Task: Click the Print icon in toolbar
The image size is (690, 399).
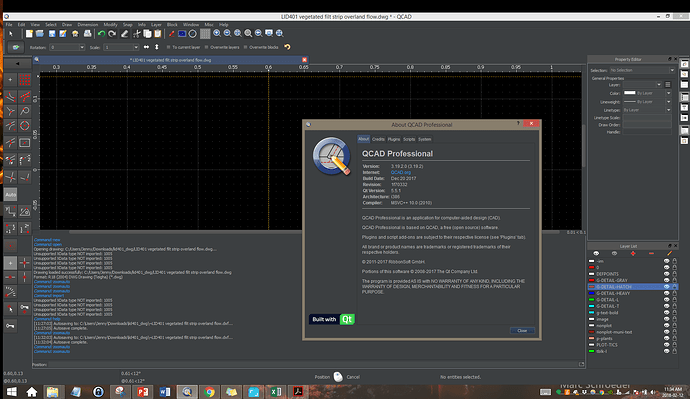Action: [x=88, y=33]
